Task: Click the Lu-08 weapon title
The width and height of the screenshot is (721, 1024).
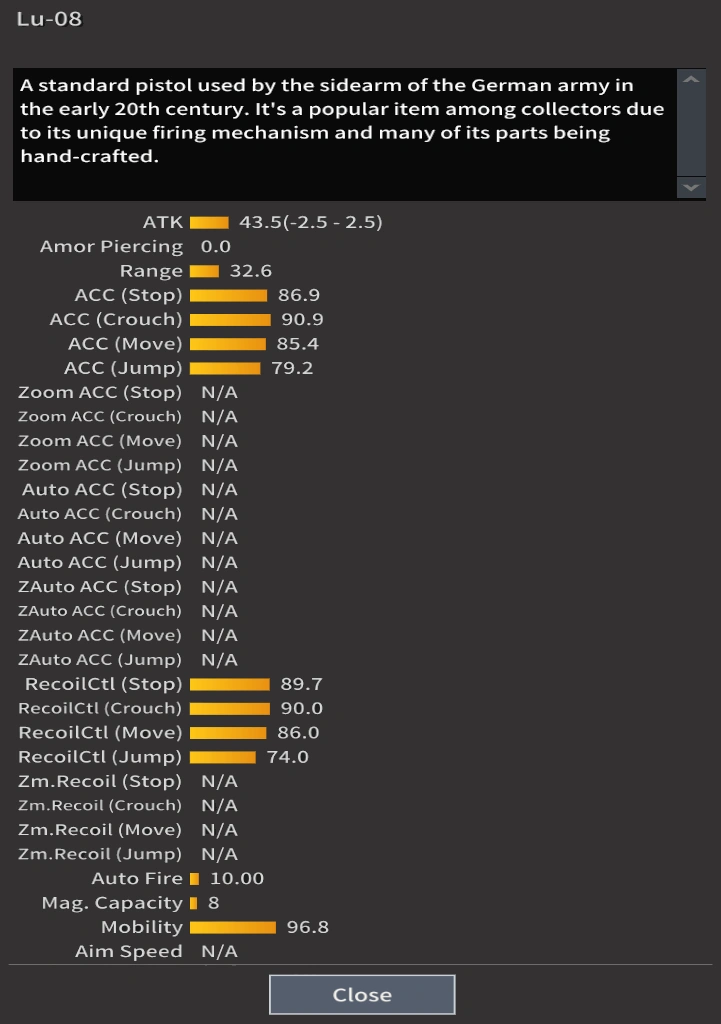Action: click(x=49, y=19)
